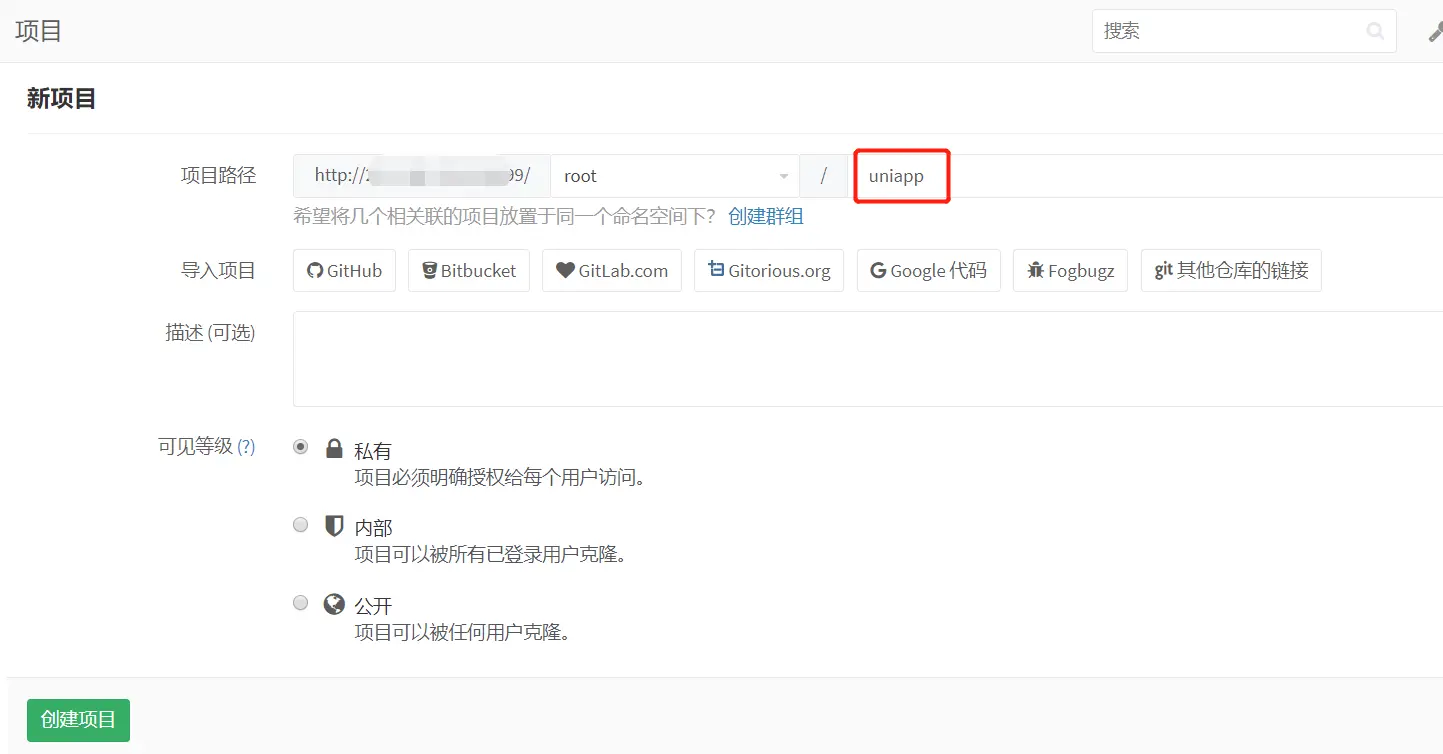Open the wrench admin icon
Image resolution: width=1443 pixels, height=754 pixels.
coord(1435,32)
